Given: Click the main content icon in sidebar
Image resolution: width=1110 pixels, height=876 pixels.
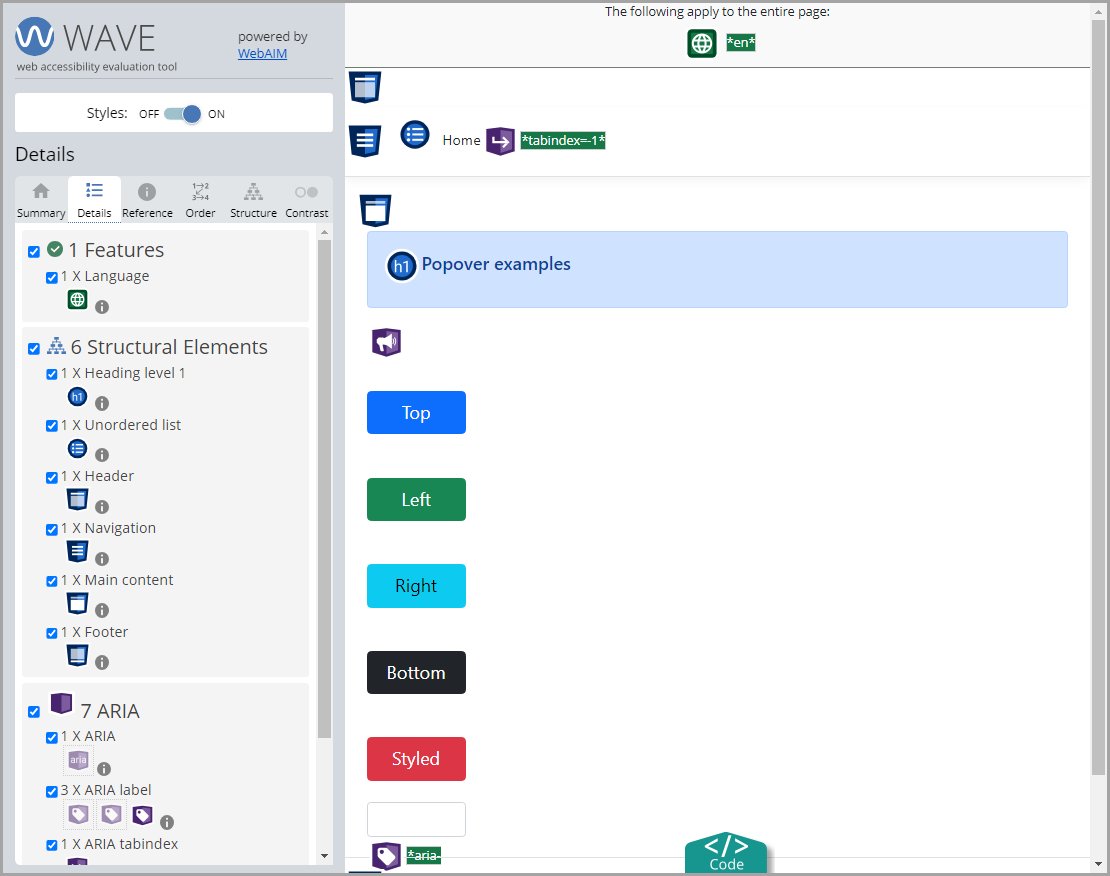Looking at the screenshot, I should (78, 603).
